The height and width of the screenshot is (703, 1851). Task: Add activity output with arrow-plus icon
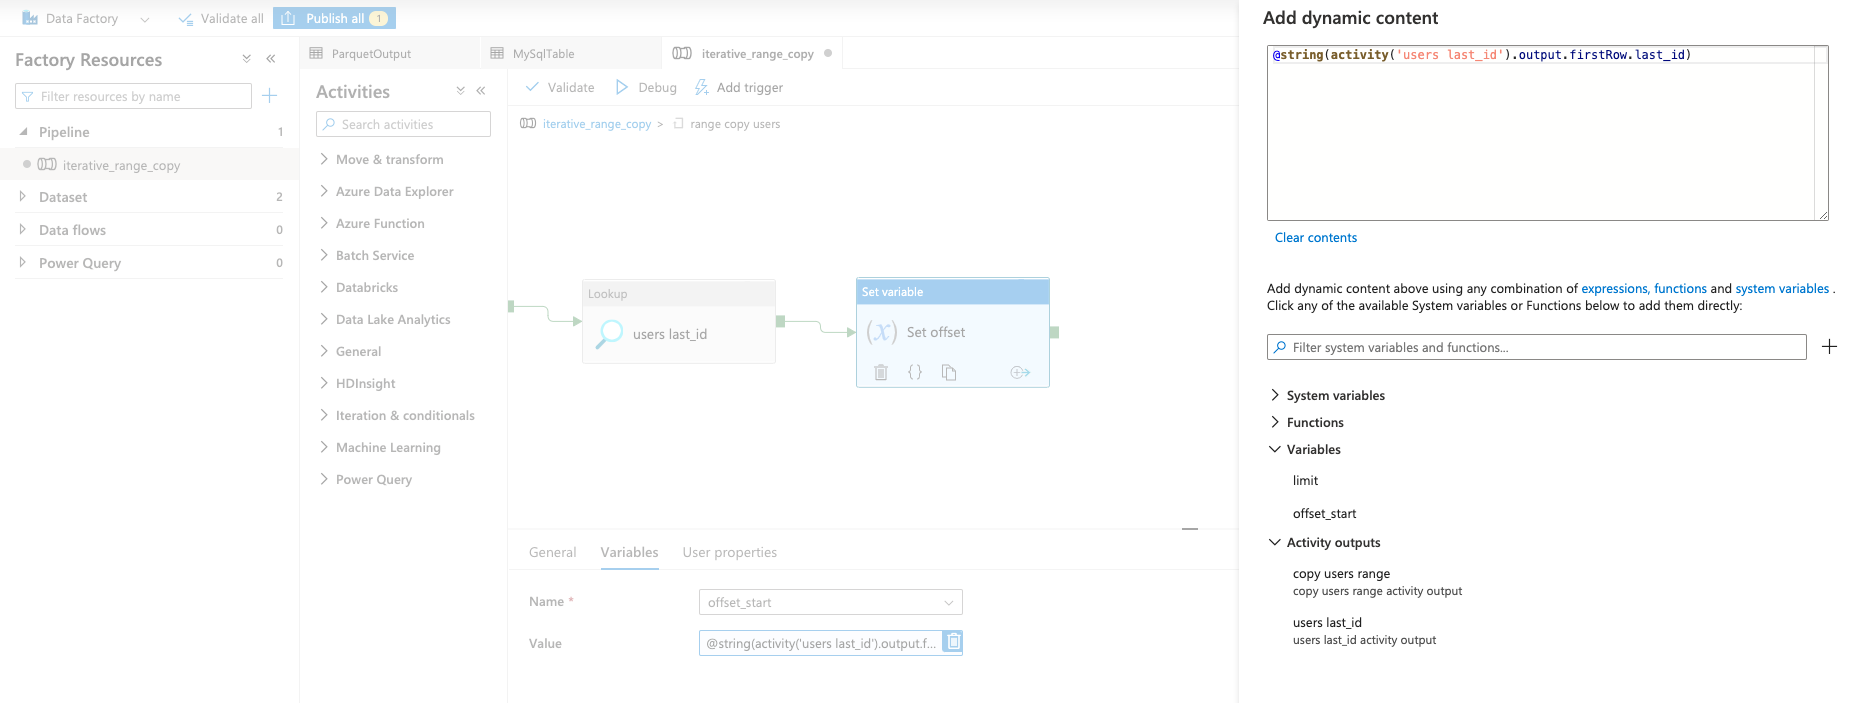pyautogui.click(x=1020, y=372)
